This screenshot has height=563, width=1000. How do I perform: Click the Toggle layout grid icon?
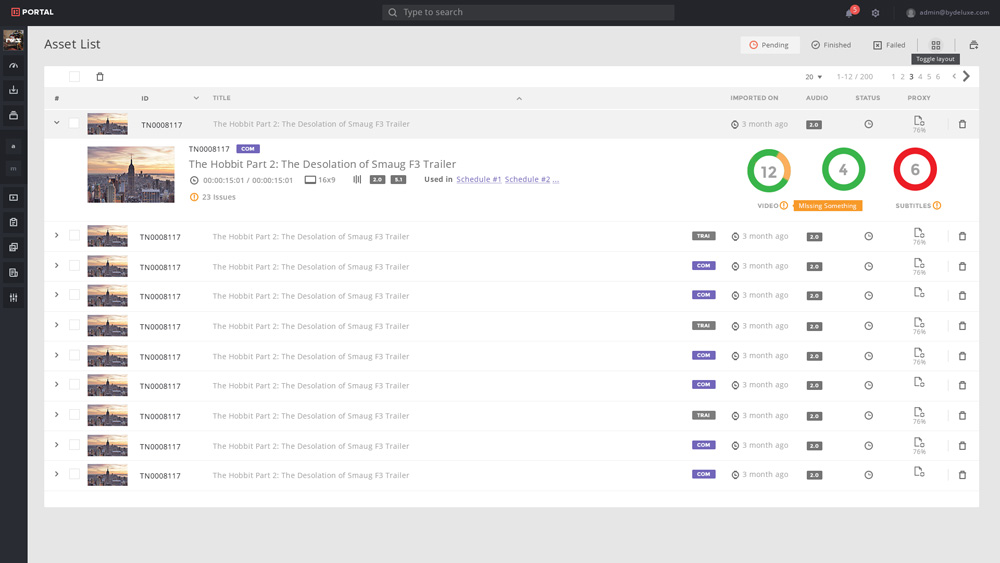point(936,45)
